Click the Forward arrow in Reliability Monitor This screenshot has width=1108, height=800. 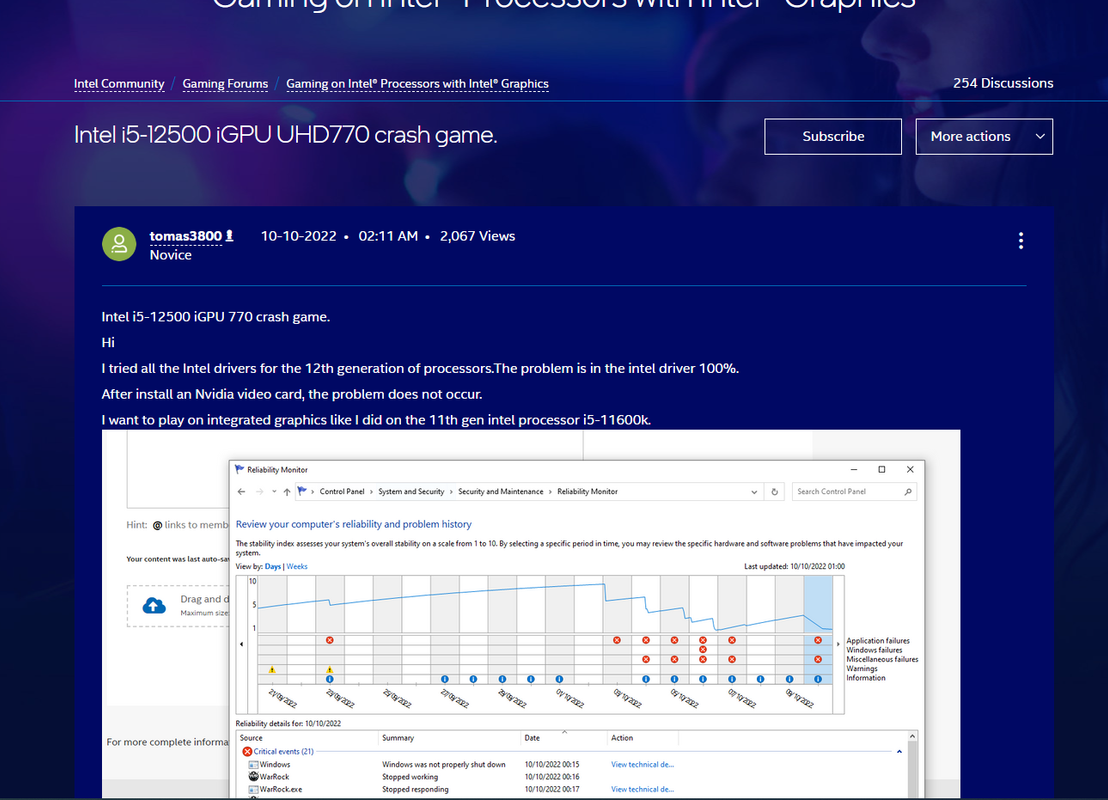(x=259, y=492)
